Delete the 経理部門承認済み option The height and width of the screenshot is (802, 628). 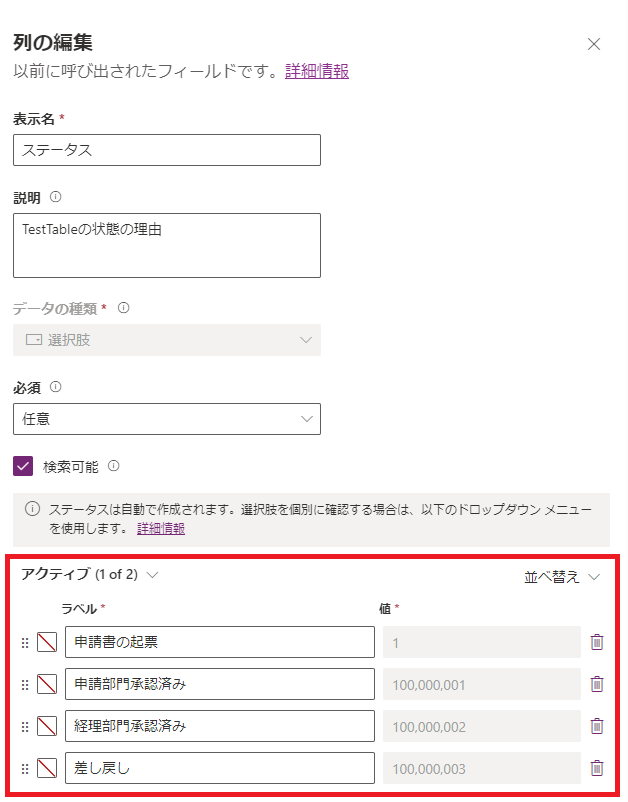[x=597, y=726]
